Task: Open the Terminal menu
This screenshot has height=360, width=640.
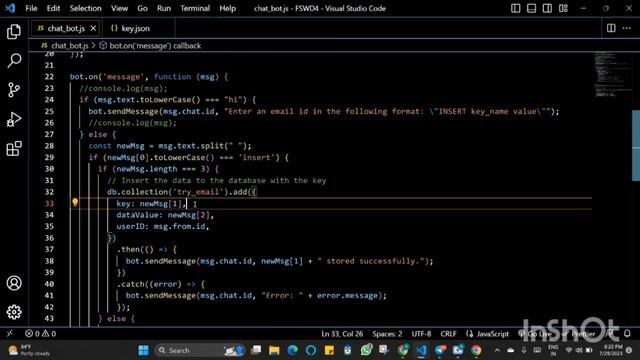Action: [x=195, y=8]
